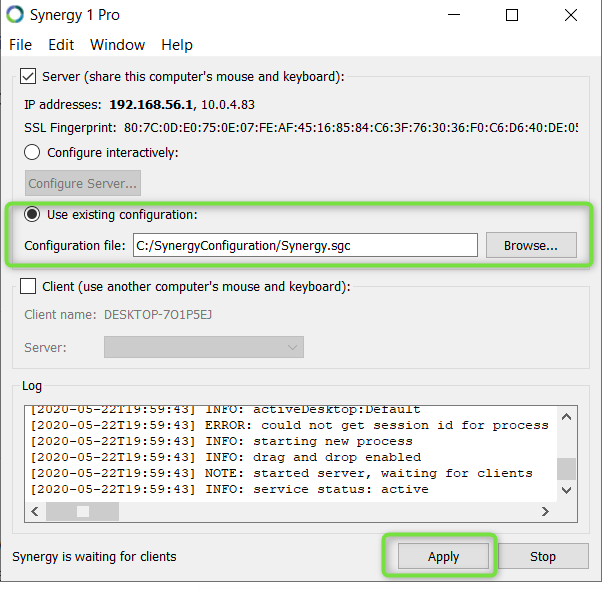The width and height of the screenshot is (605, 589).
Task: Click log scroll down arrow
Action: (566, 490)
